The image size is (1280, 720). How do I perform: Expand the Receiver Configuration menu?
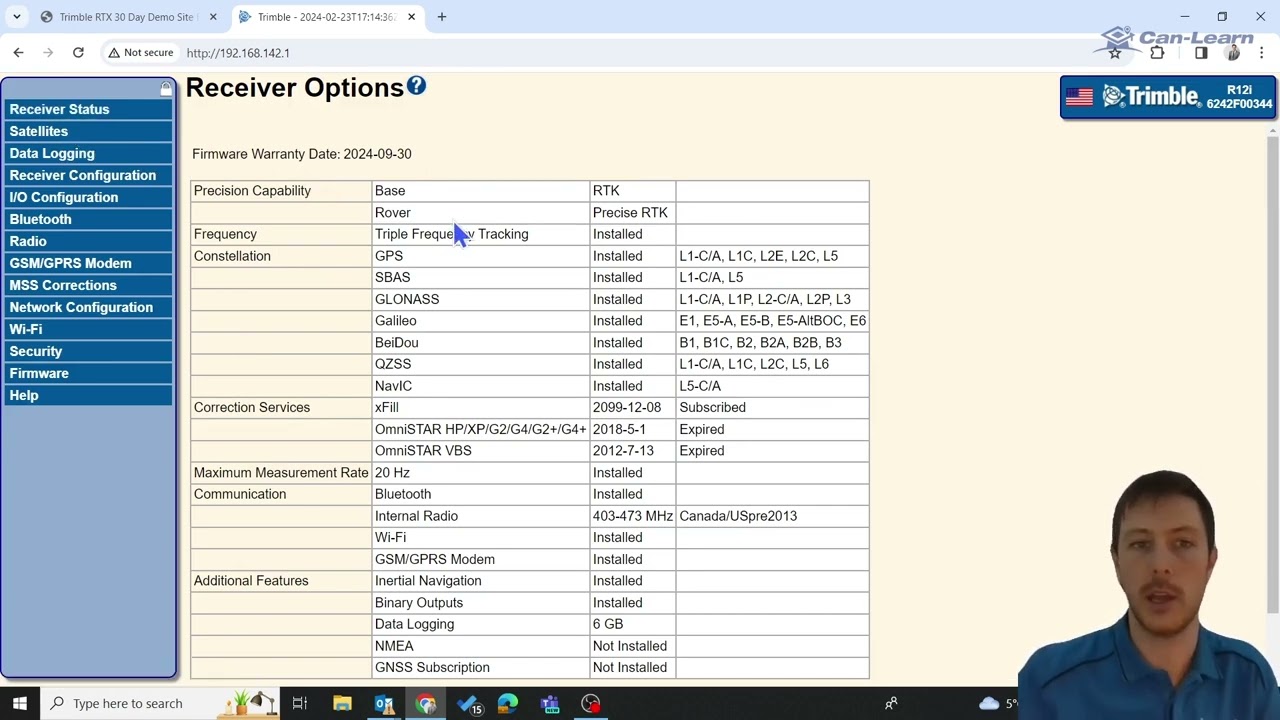tap(88, 175)
